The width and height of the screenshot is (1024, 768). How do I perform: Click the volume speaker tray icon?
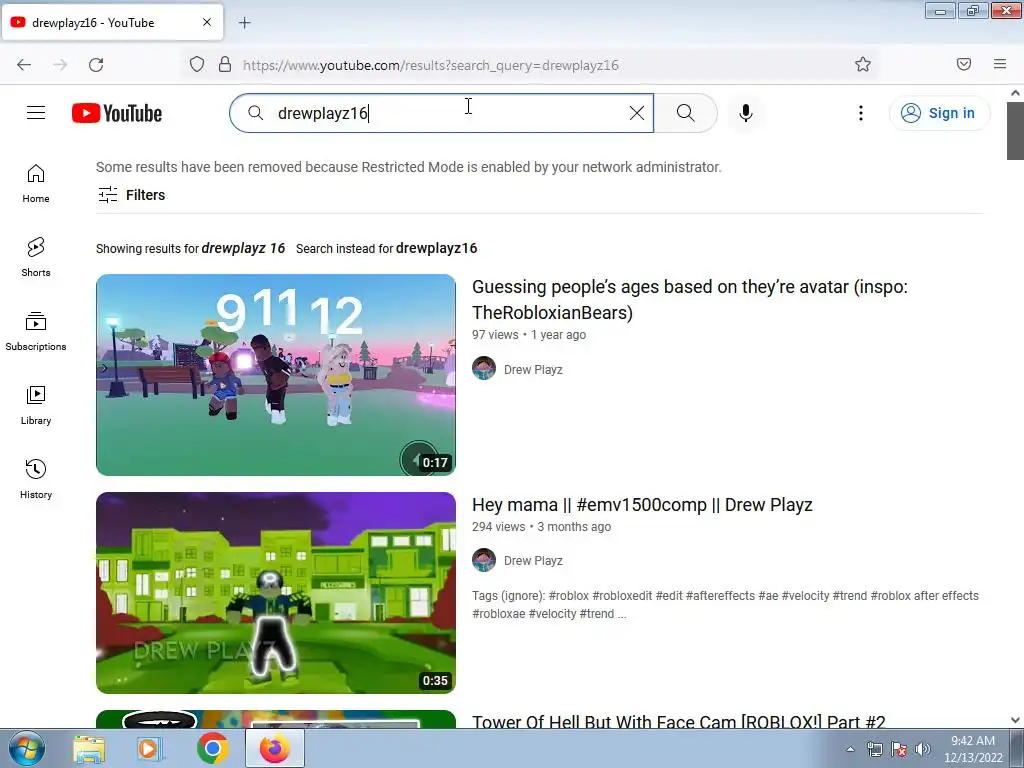923,749
